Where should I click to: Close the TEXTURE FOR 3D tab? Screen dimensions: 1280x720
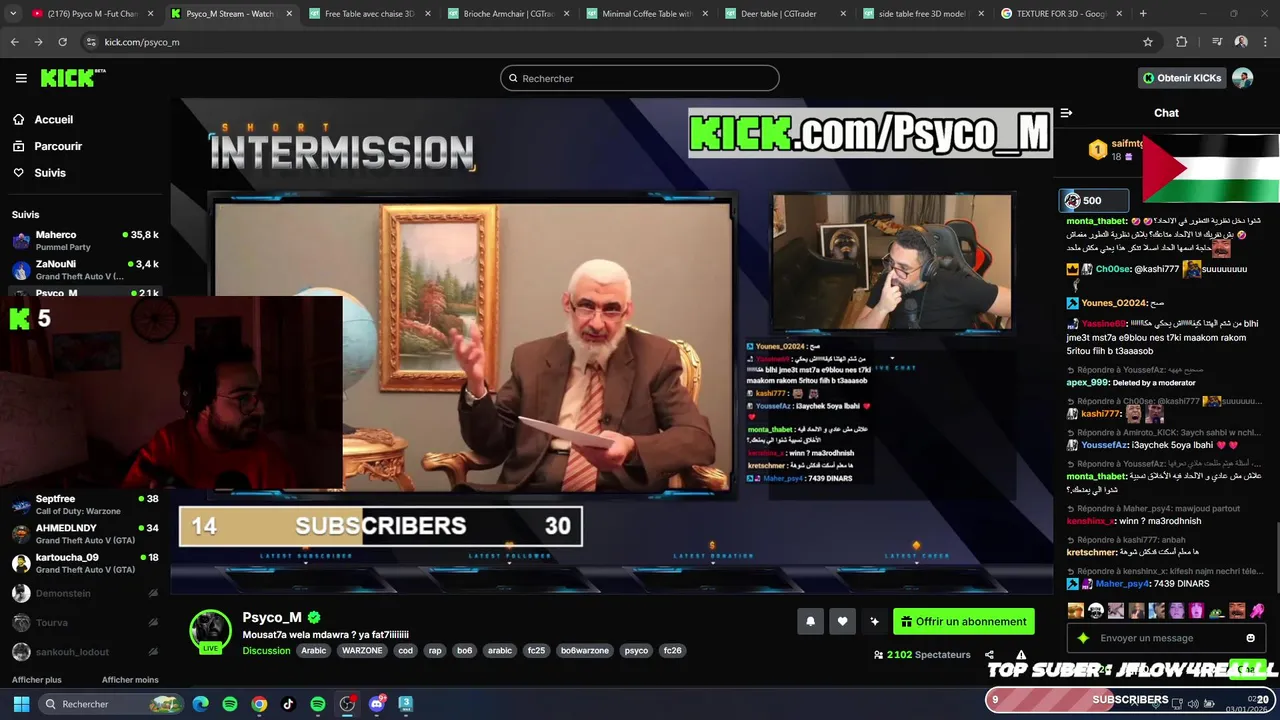coord(1120,14)
